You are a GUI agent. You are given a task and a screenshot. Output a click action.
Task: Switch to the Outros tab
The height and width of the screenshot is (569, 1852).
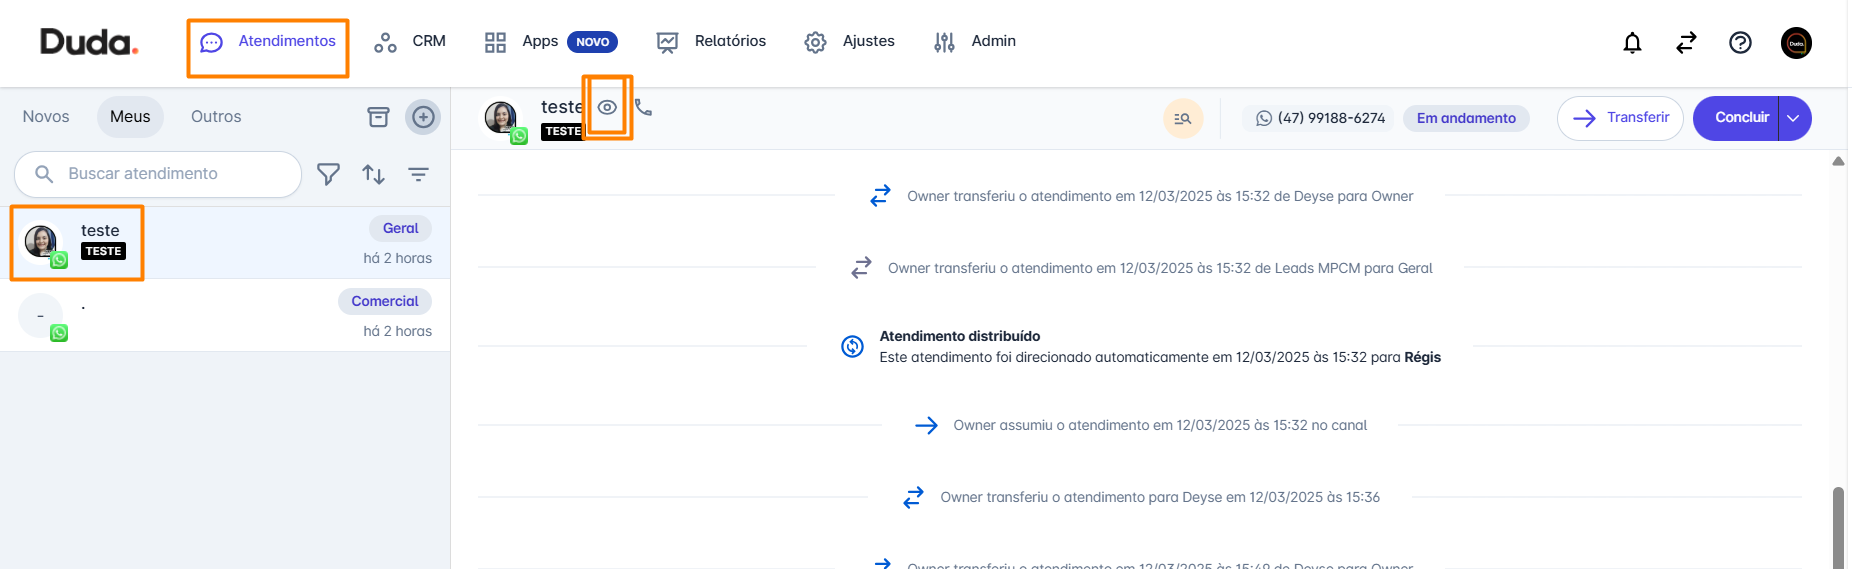(216, 117)
